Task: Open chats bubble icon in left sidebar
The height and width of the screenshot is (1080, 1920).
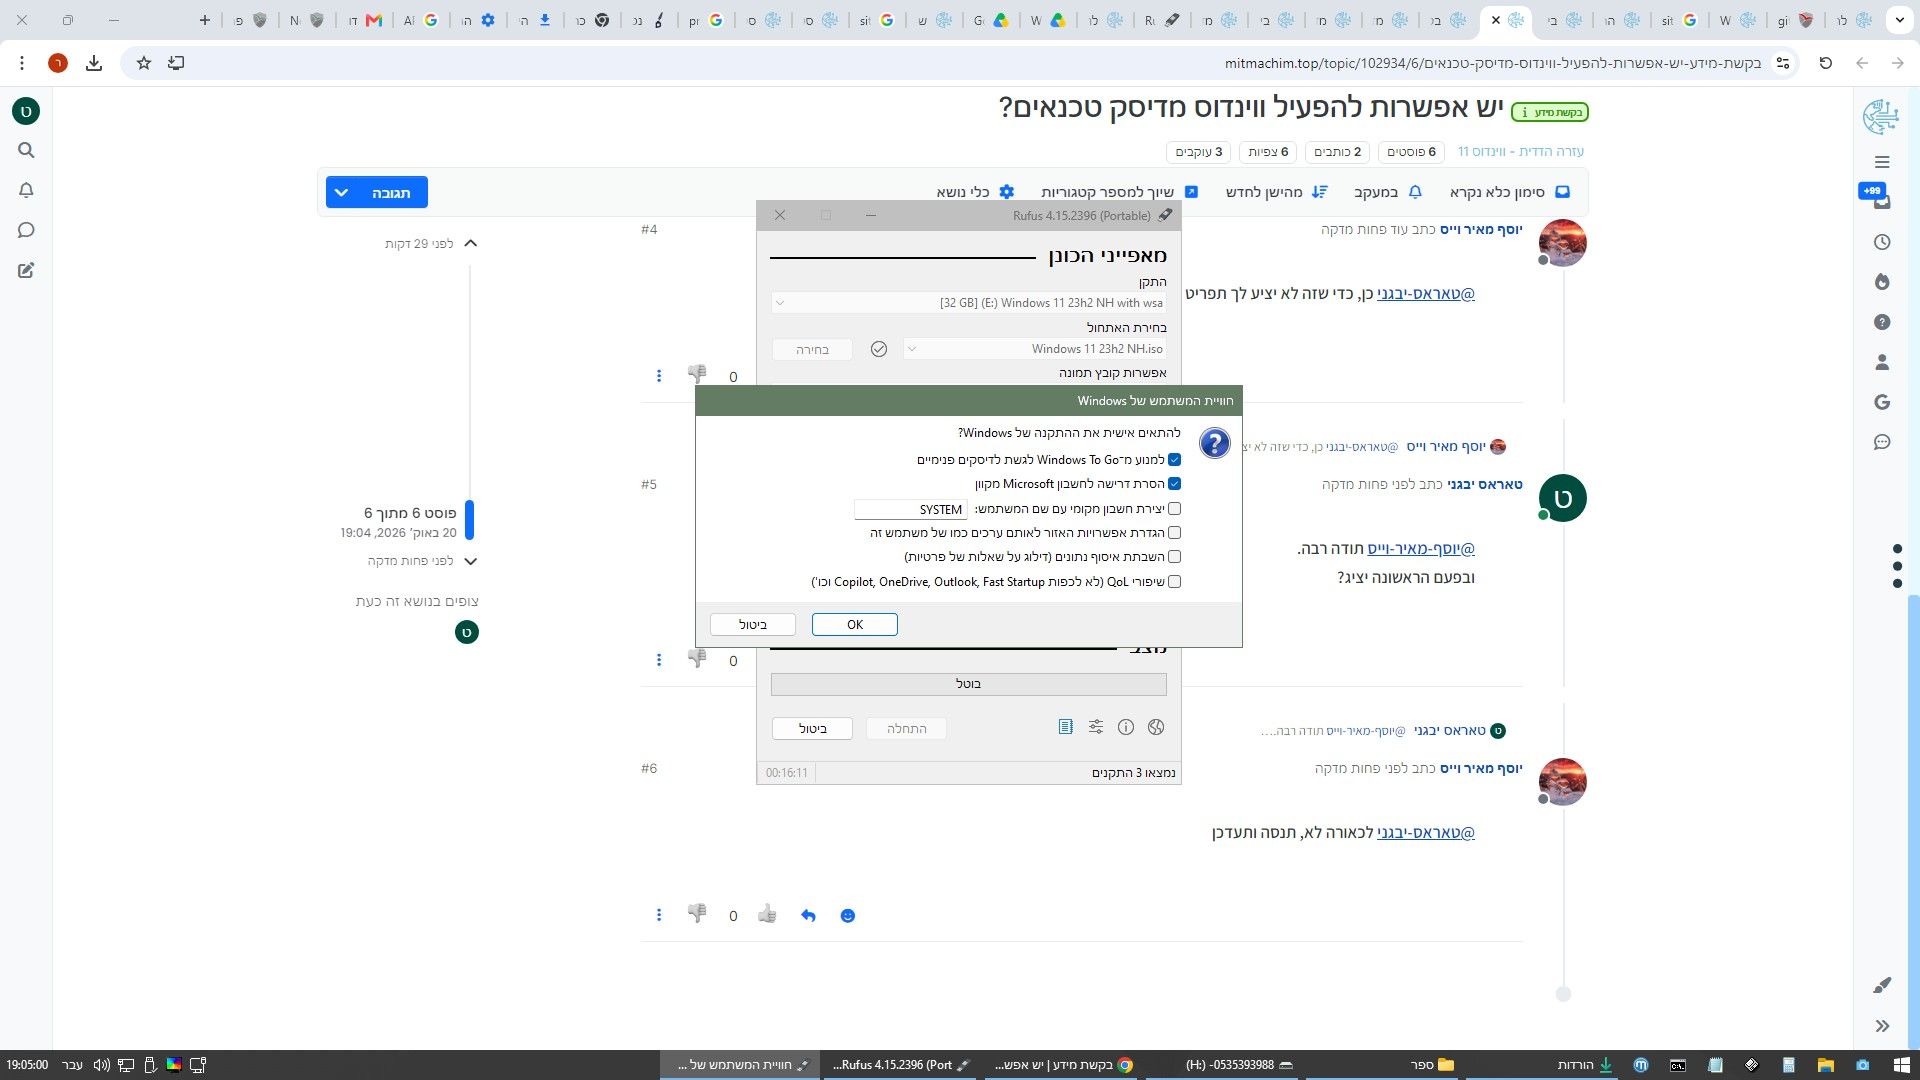Action: pos(26,230)
